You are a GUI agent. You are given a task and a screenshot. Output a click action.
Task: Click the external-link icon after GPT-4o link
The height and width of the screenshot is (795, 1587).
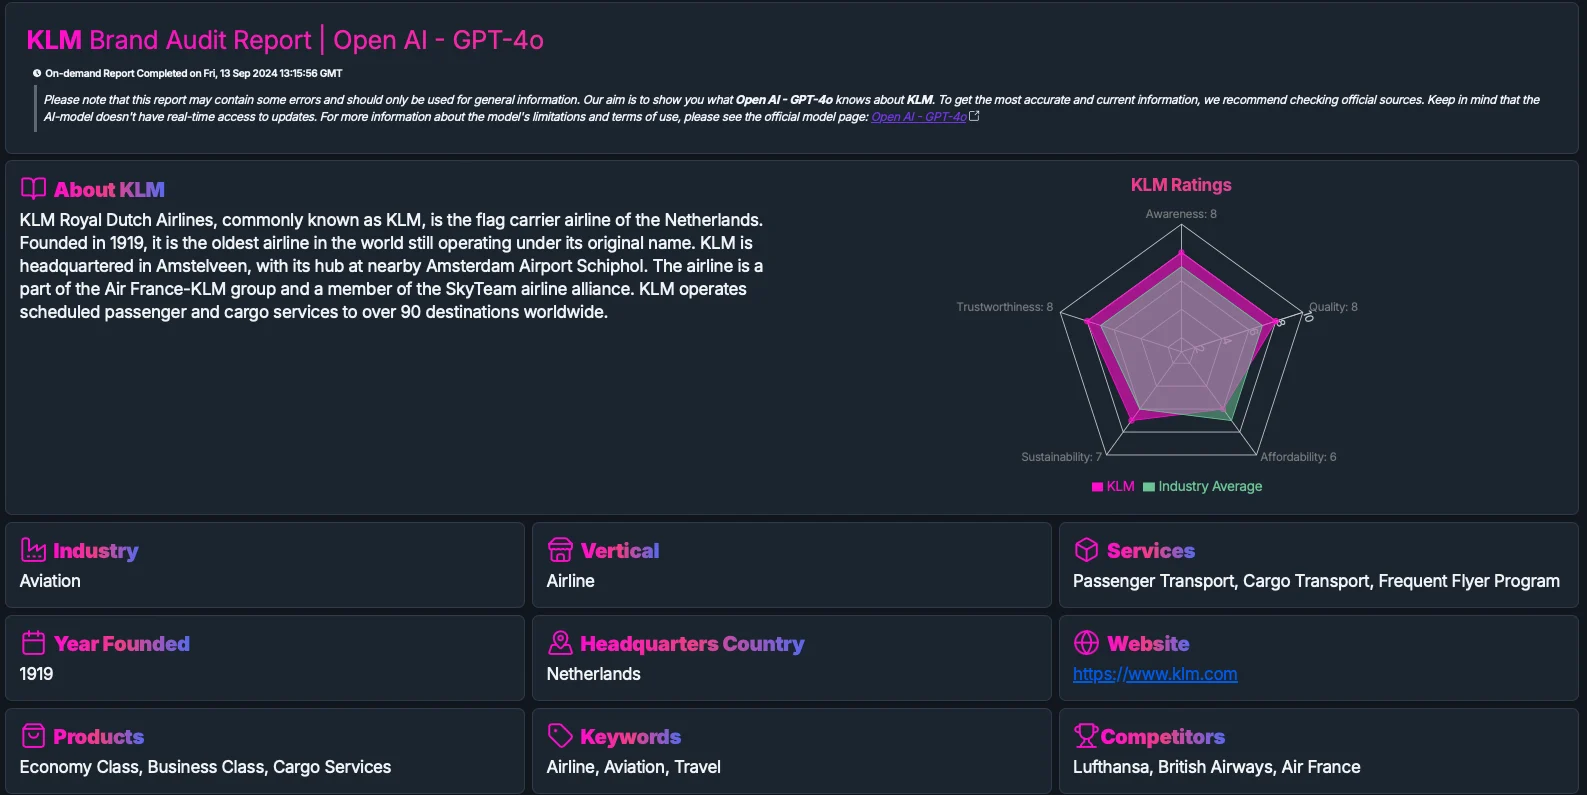(x=973, y=114)
